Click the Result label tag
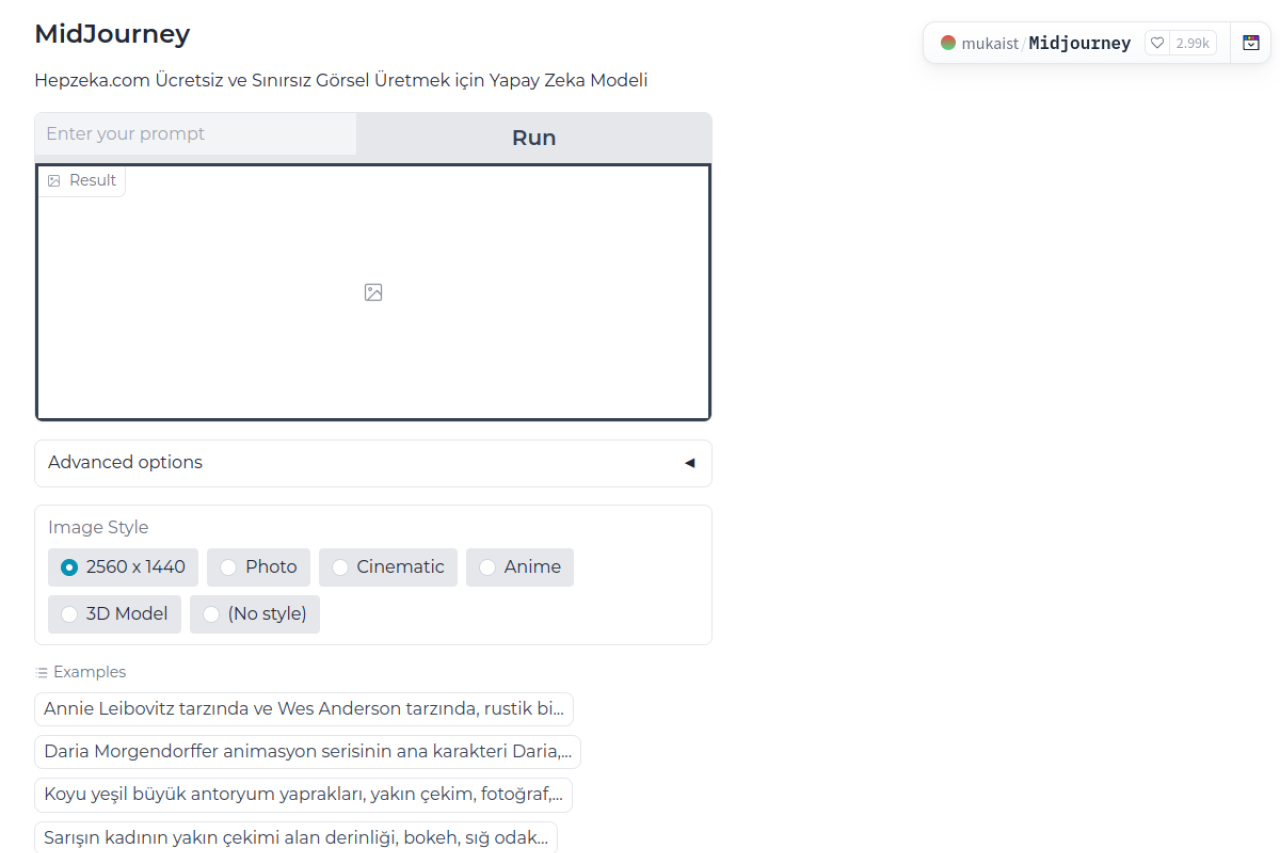Viewport: 1280px width, 853px height. tap(82, 181)
